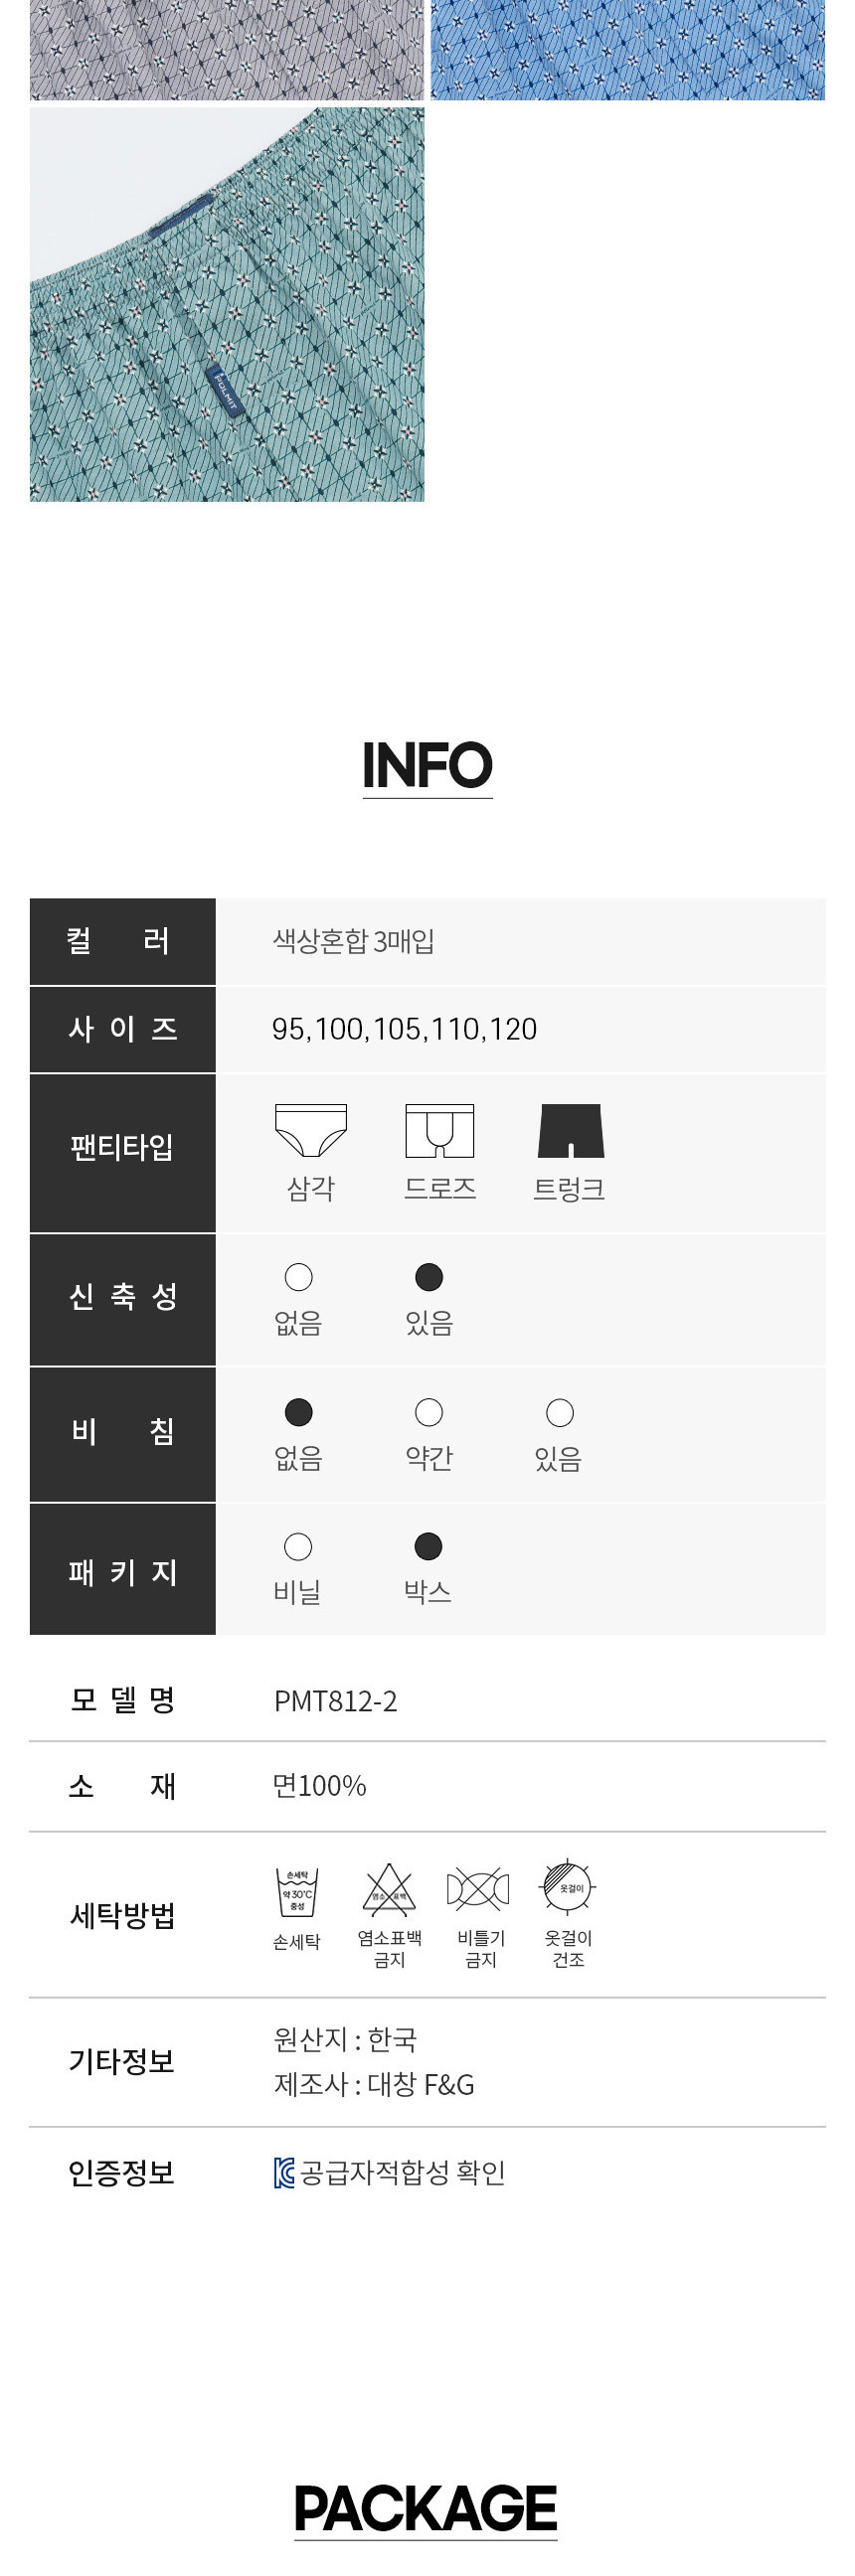Click the hand wash 30°C laundry icon
Viewport: 855px width, 2576px height.
pos(297,1891)
